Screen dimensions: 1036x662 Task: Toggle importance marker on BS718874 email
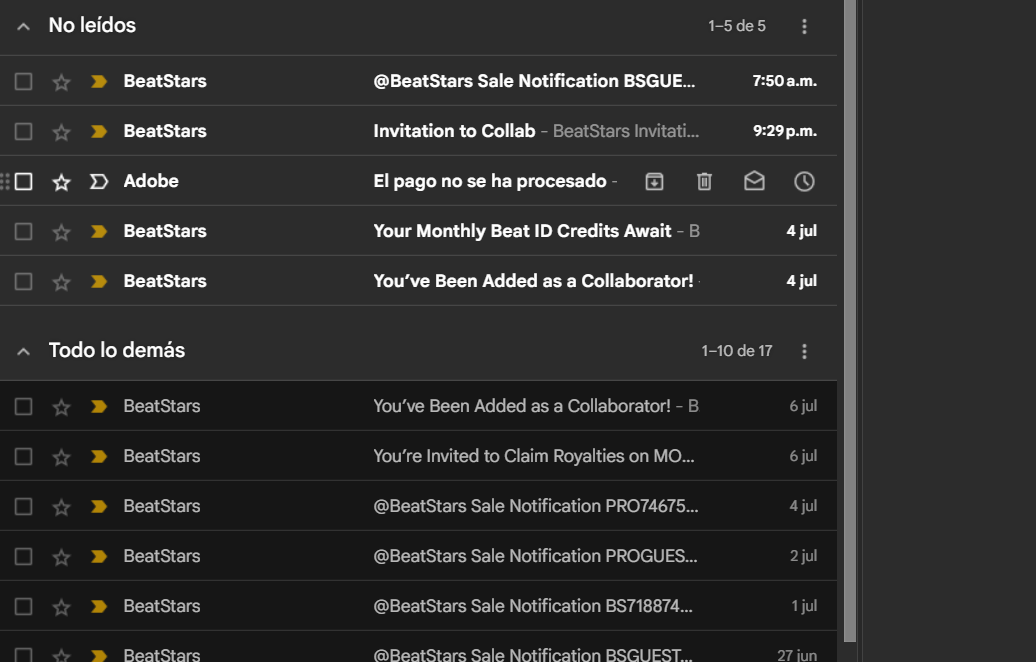(x=98, y=607)
